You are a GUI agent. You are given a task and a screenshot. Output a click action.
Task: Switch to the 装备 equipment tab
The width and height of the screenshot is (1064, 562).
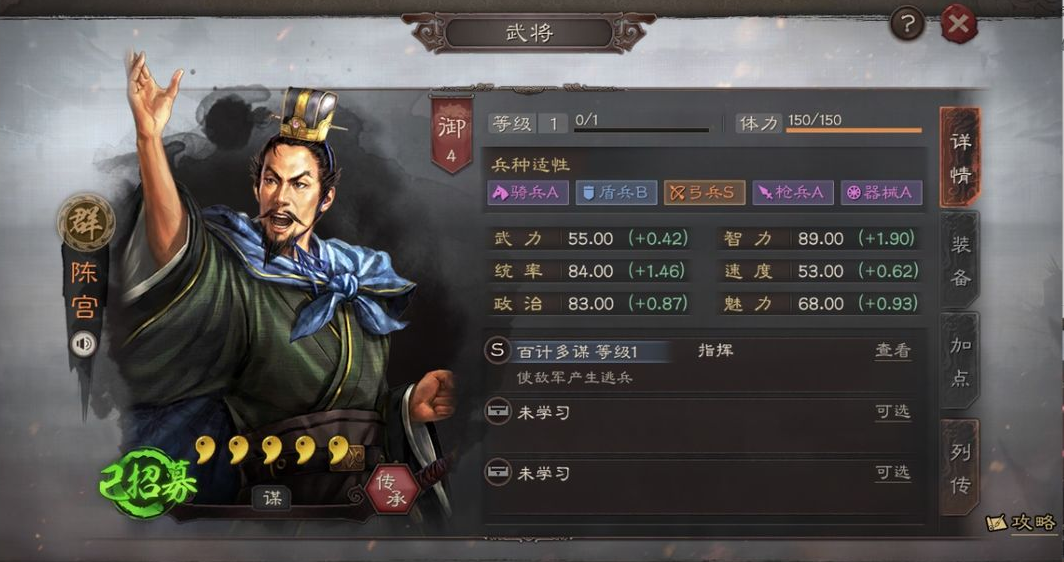pyautogui.click(x=960, y=261)
